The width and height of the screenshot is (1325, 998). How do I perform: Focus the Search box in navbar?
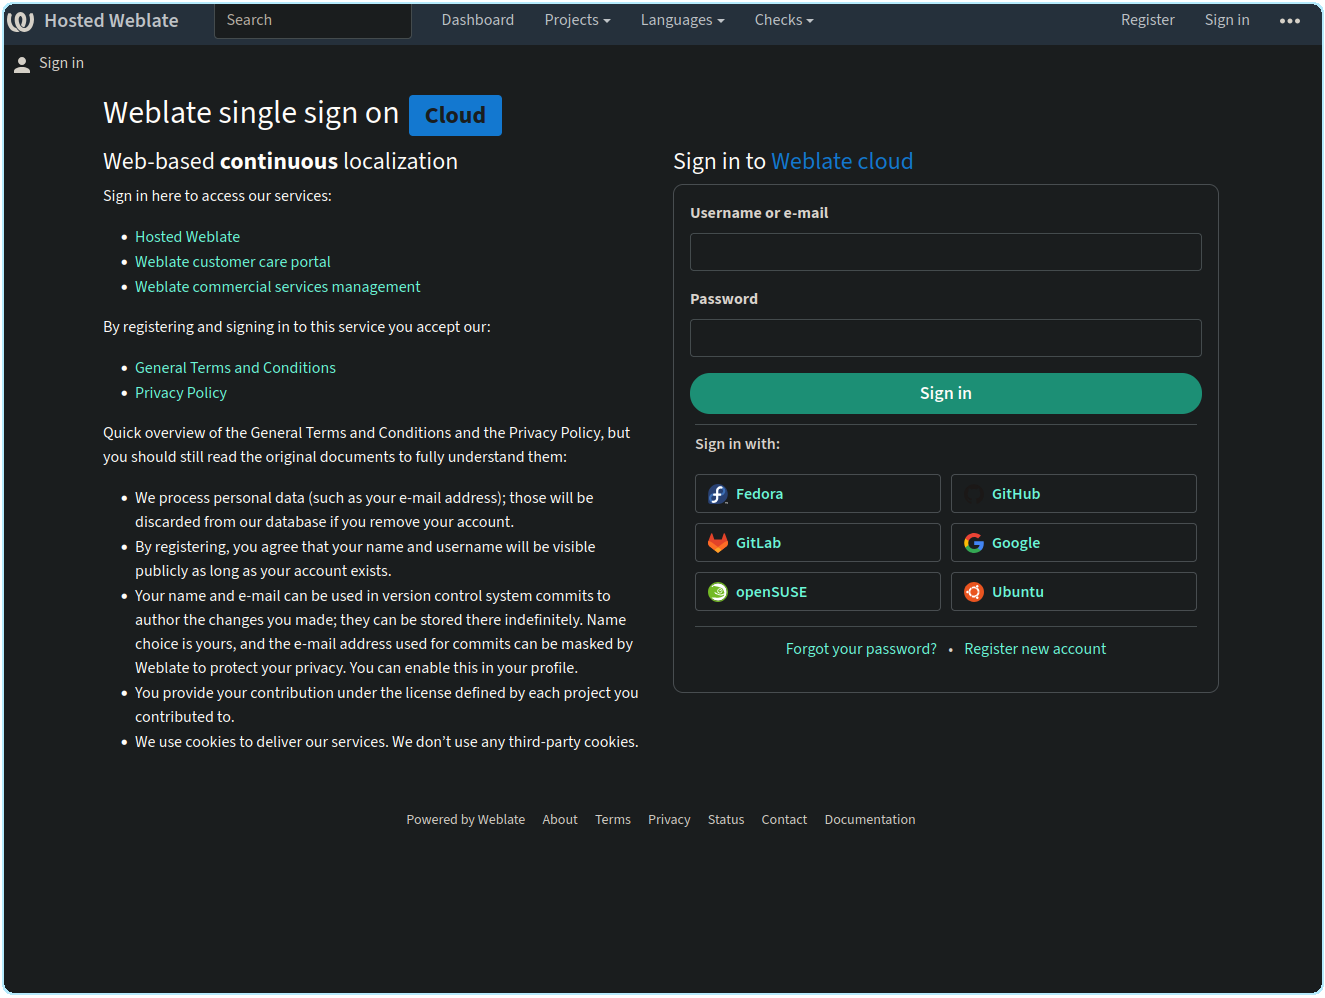pos(313,21)
